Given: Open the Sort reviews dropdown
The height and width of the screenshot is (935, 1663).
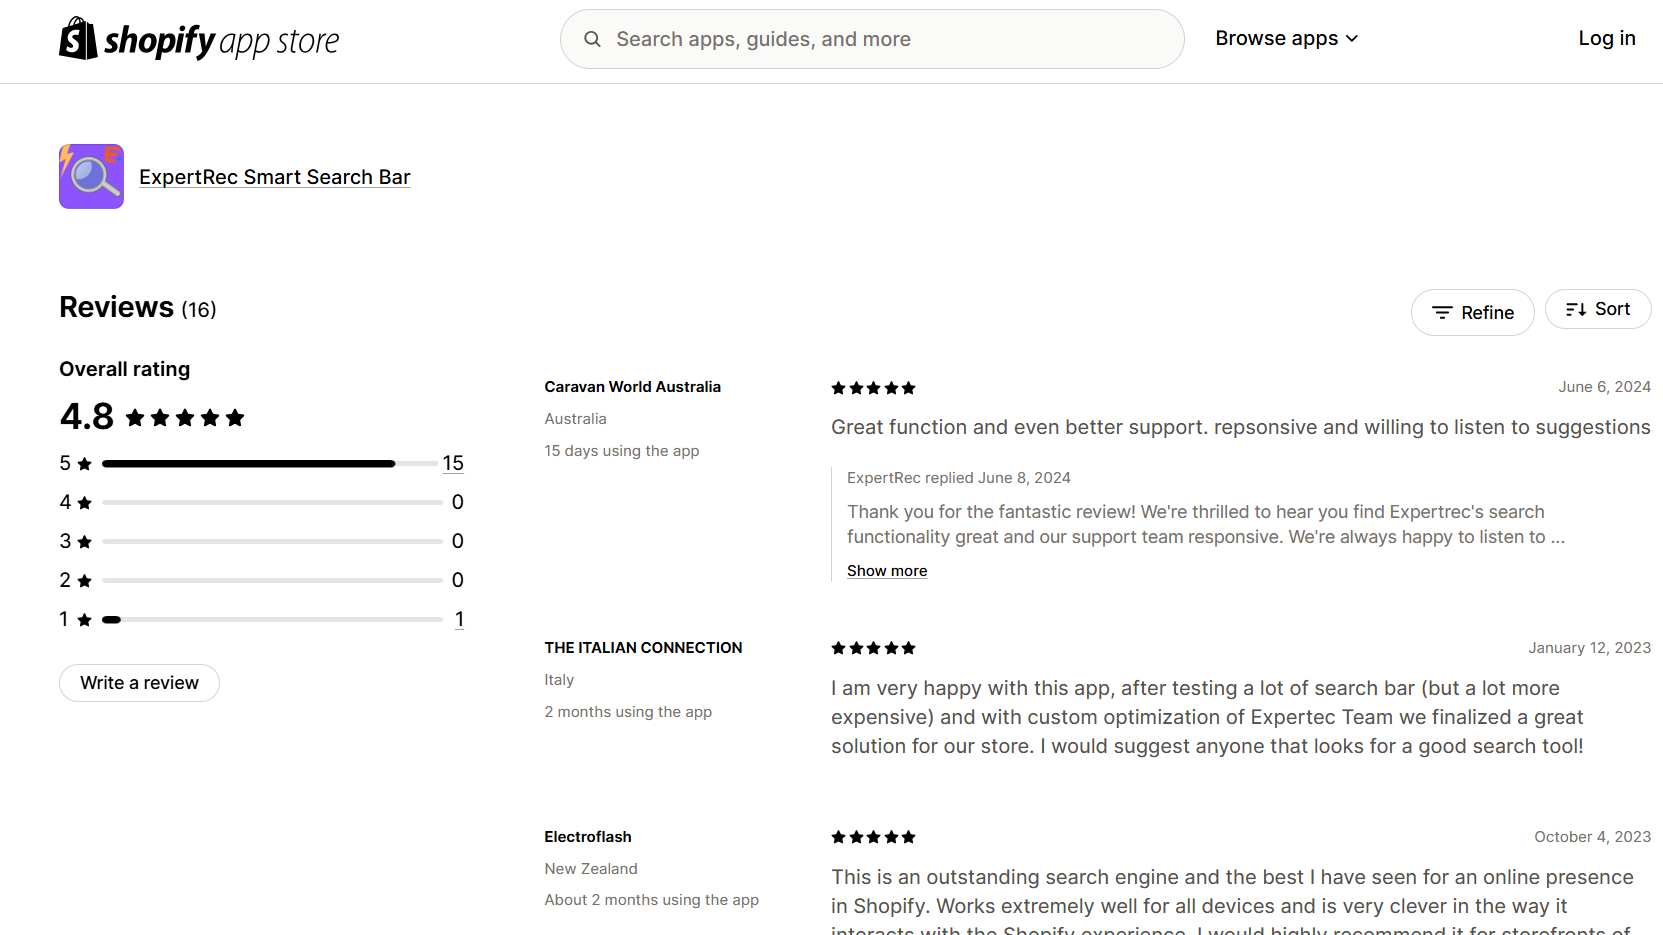Looking at the screenshot, I should pos(1597,310).
